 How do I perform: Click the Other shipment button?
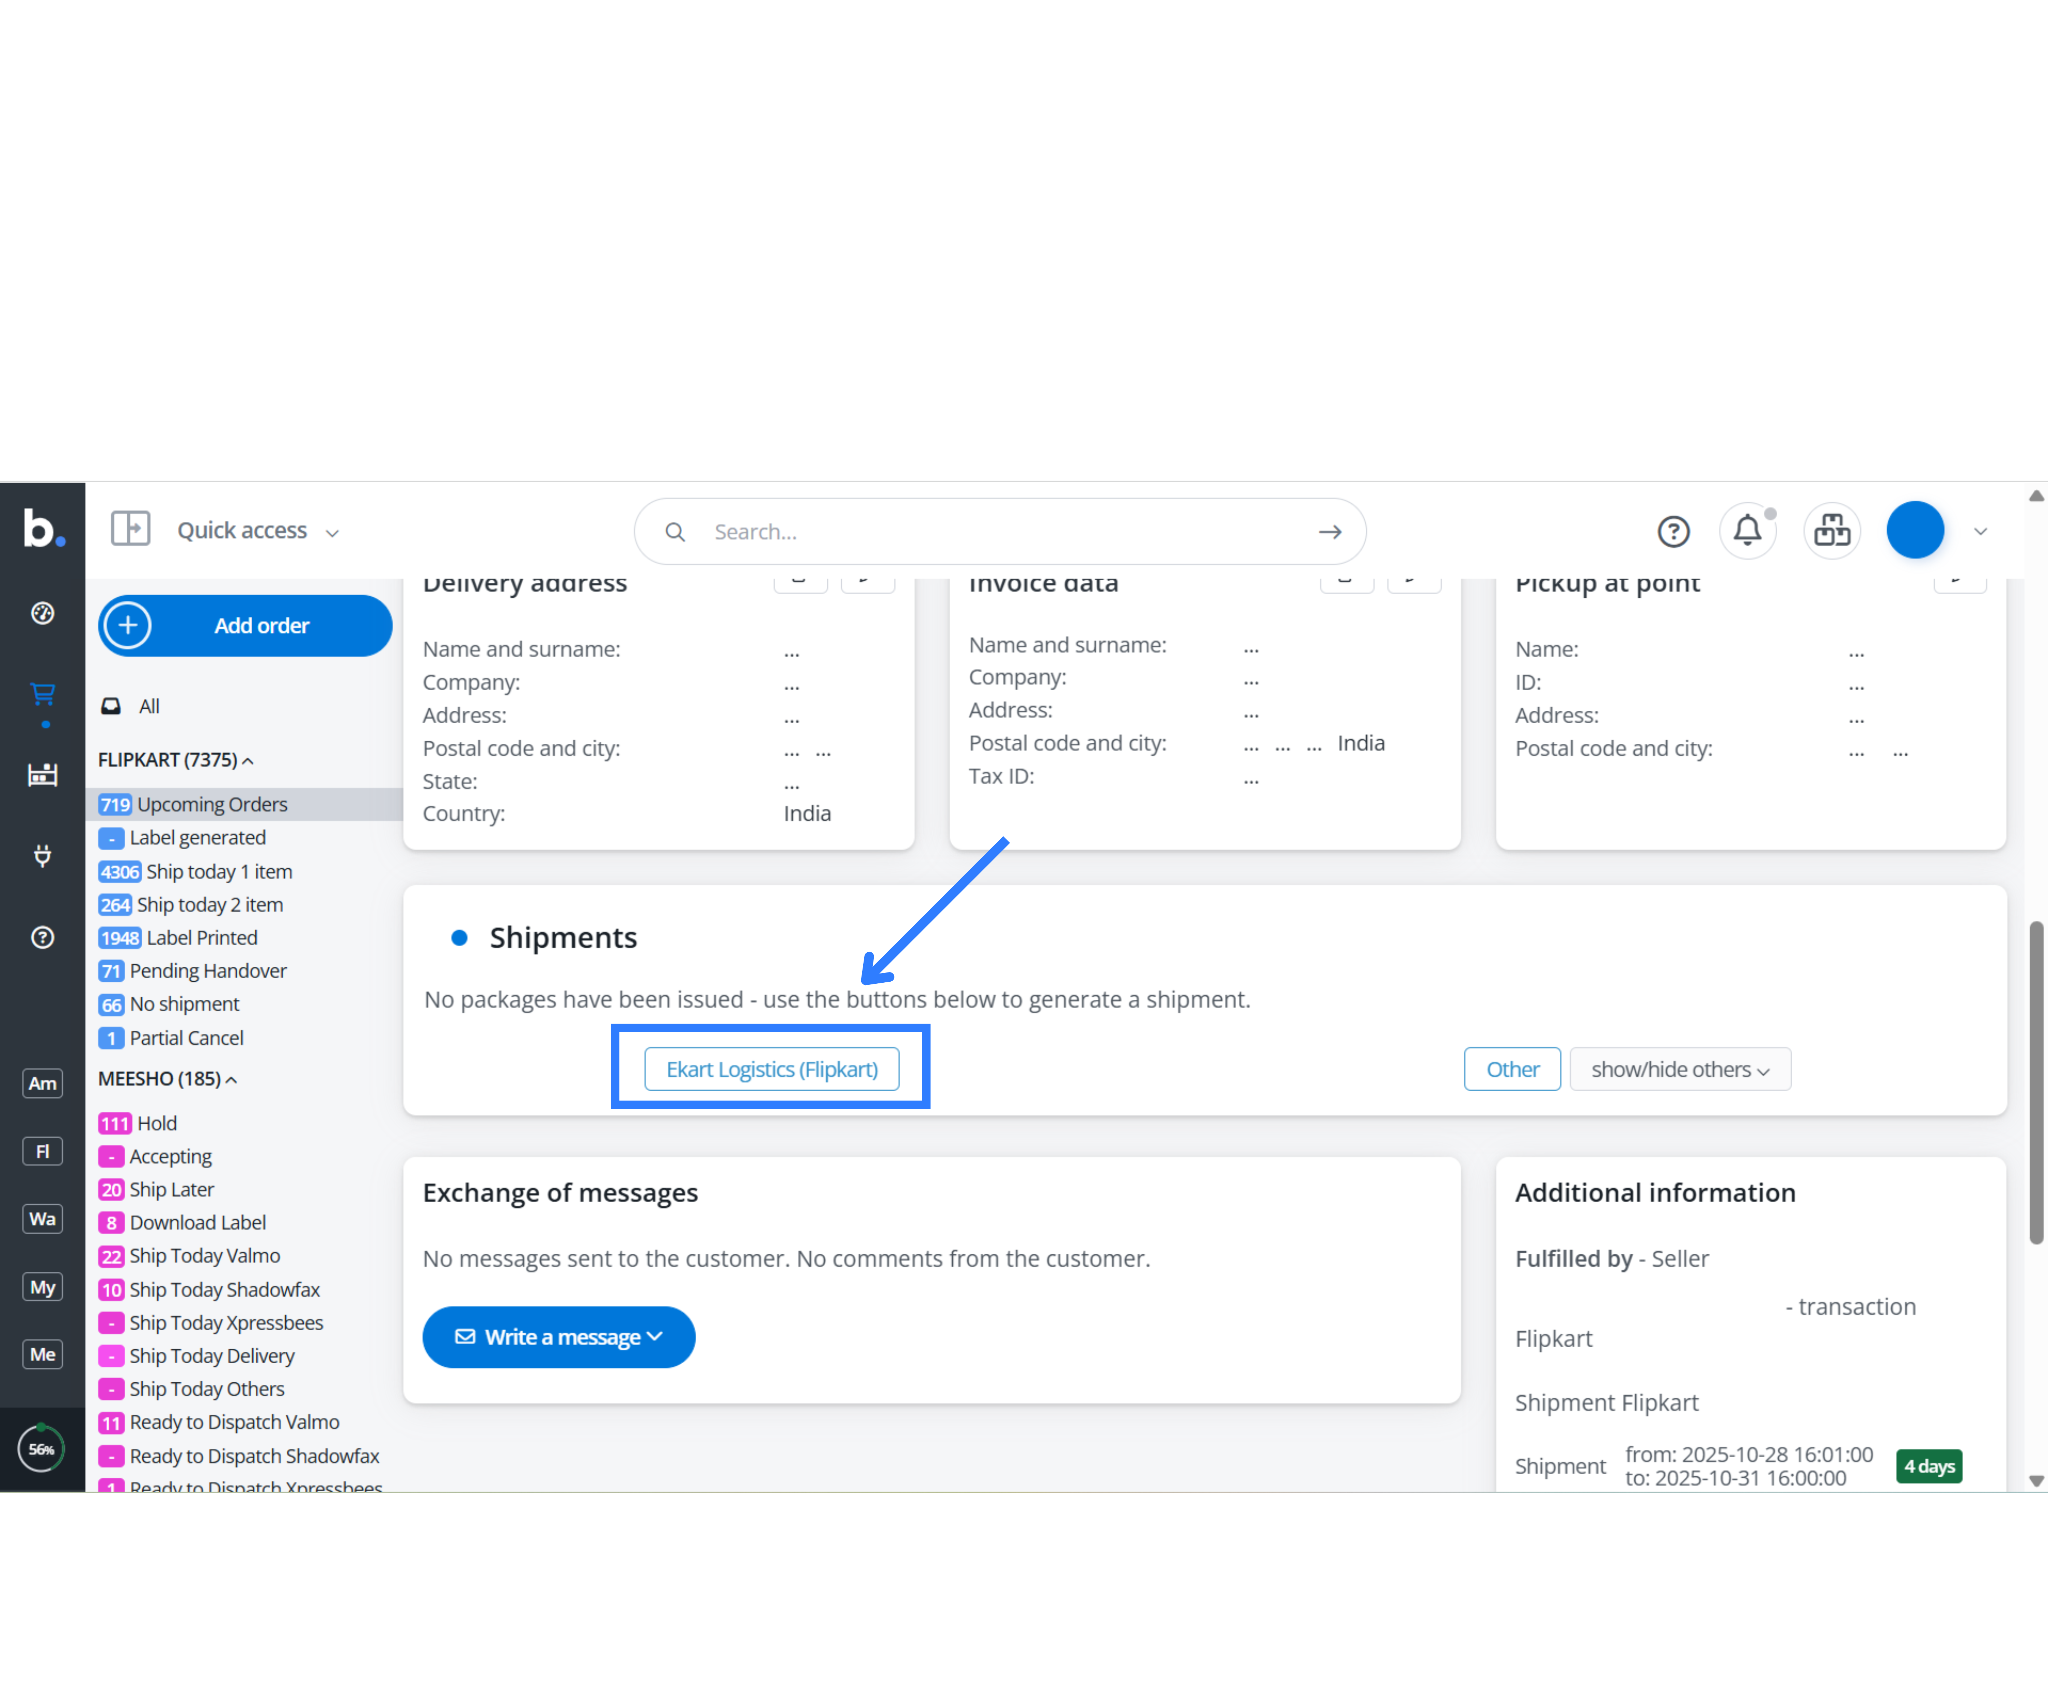[1511, 1069]
